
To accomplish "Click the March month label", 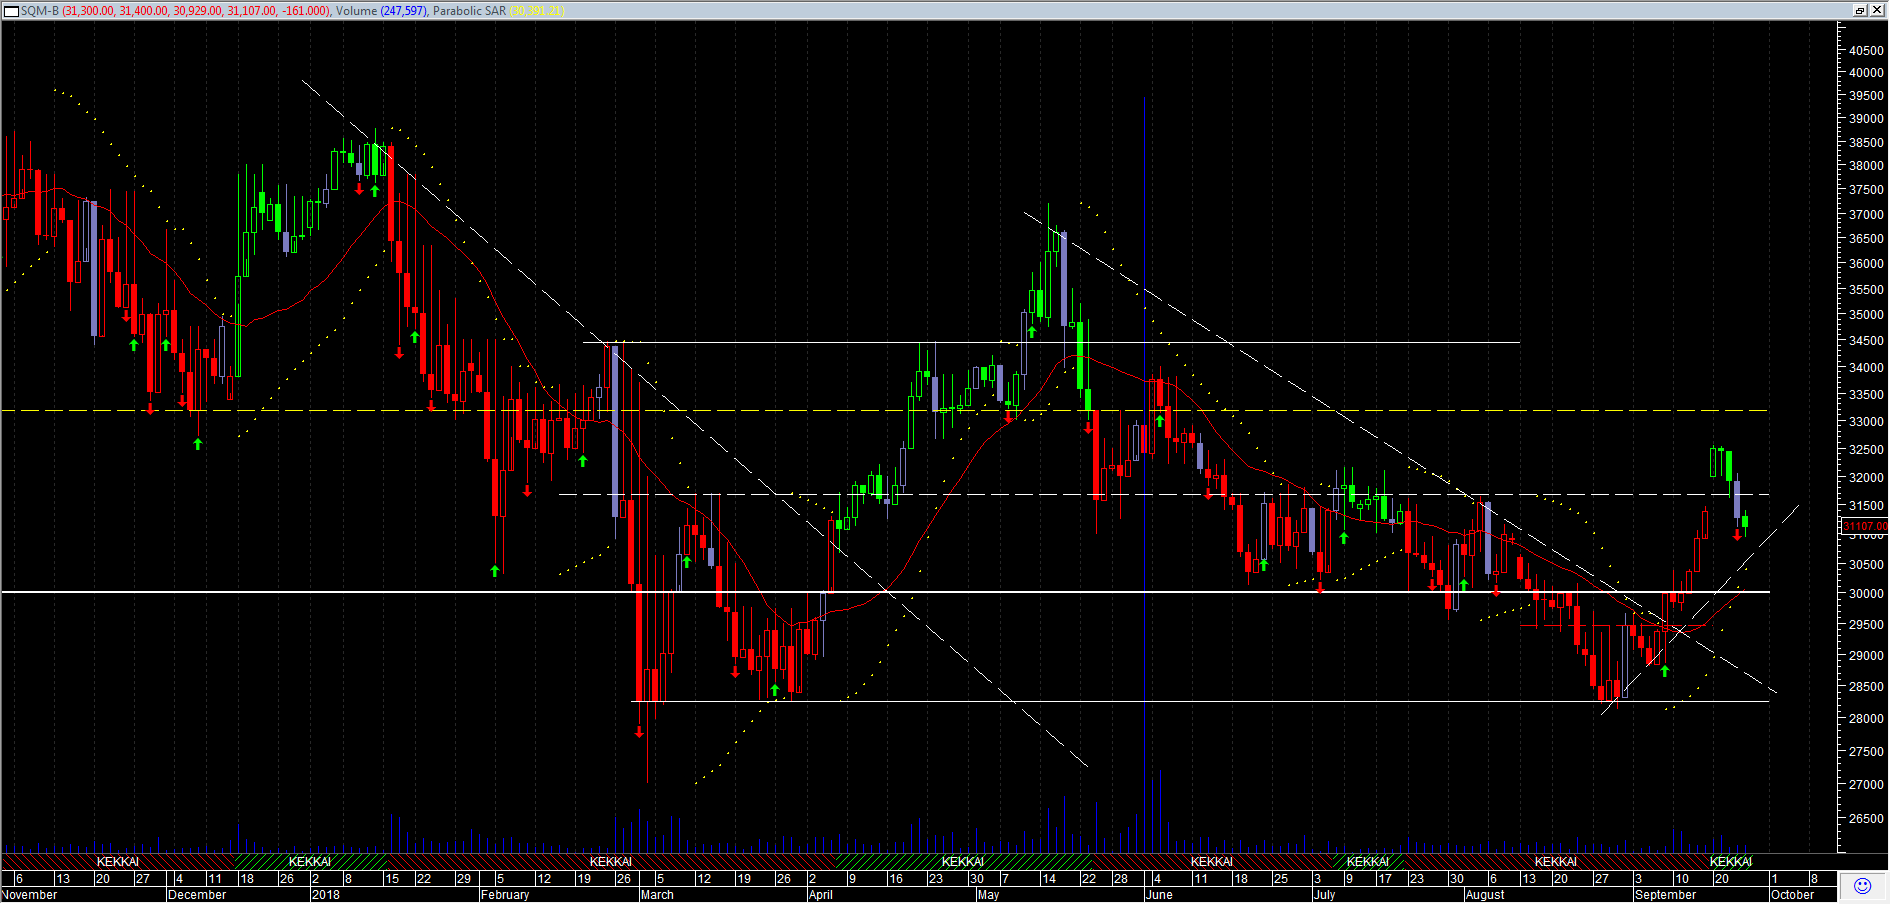I will pyautogui.click(x=657, y=895).
